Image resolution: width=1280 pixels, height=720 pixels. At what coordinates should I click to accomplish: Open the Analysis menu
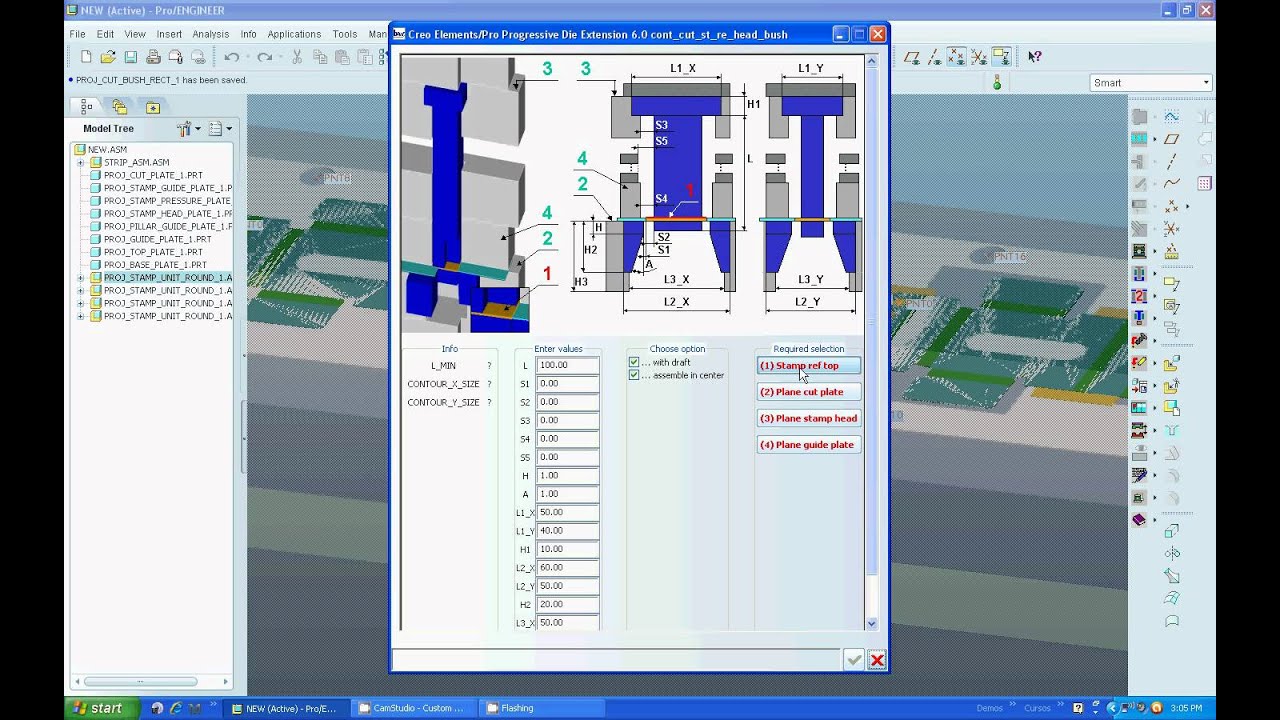click(211, 34)
